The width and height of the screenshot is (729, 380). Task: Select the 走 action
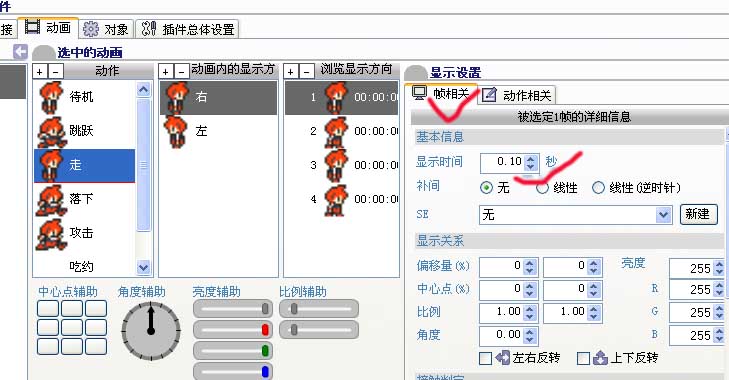[84, 165]
